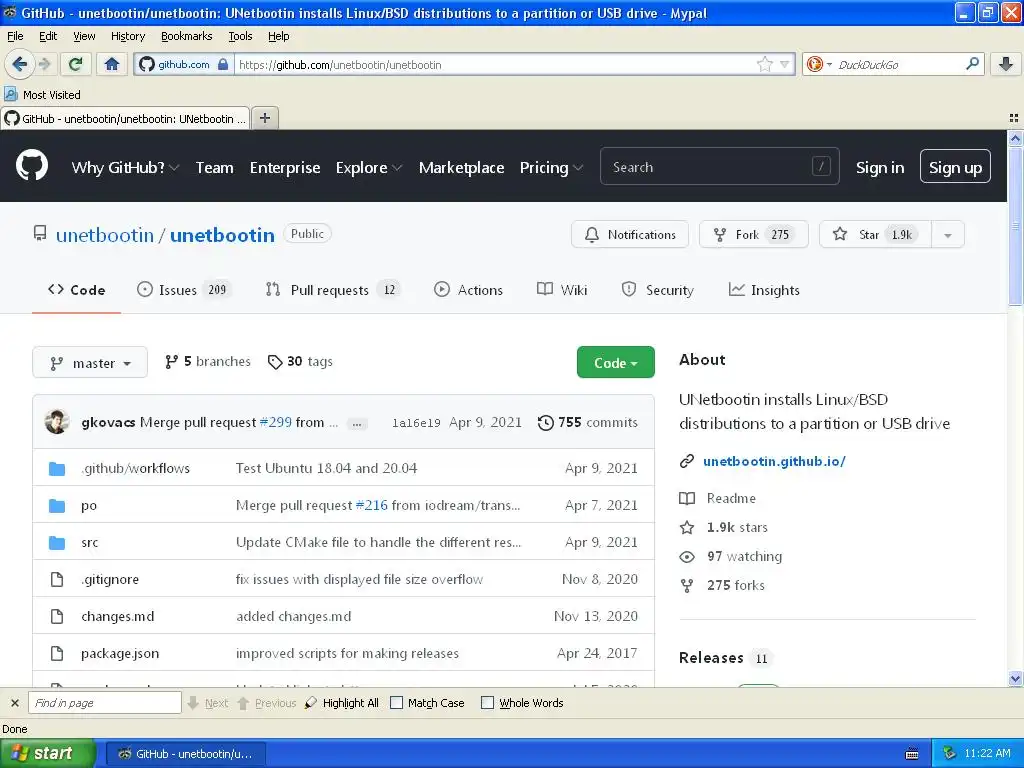The image size is (1024, 768).
Task: Switch to the Security tab
Action: [658, 289]
